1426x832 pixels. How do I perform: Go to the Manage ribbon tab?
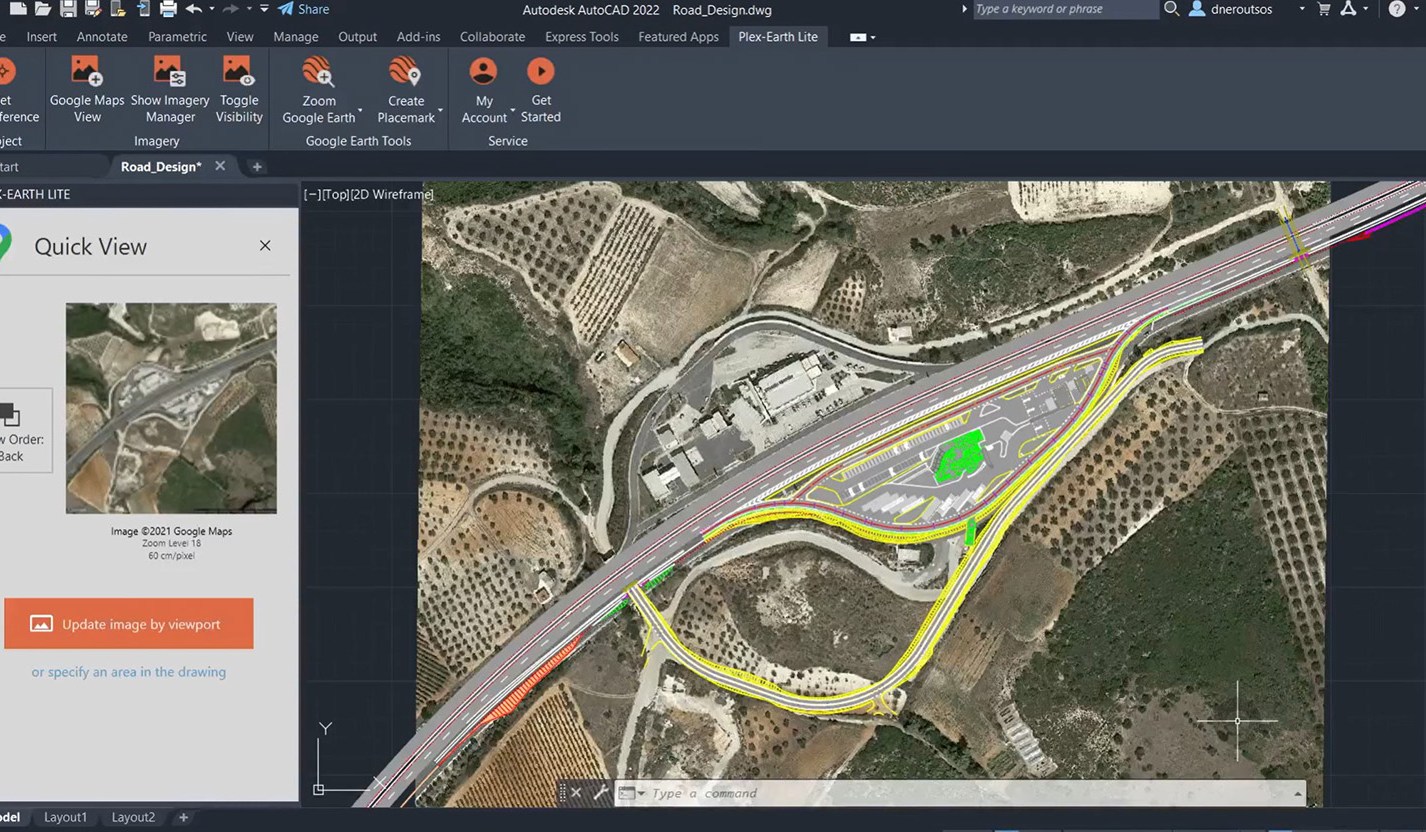(x=296, y=36)
